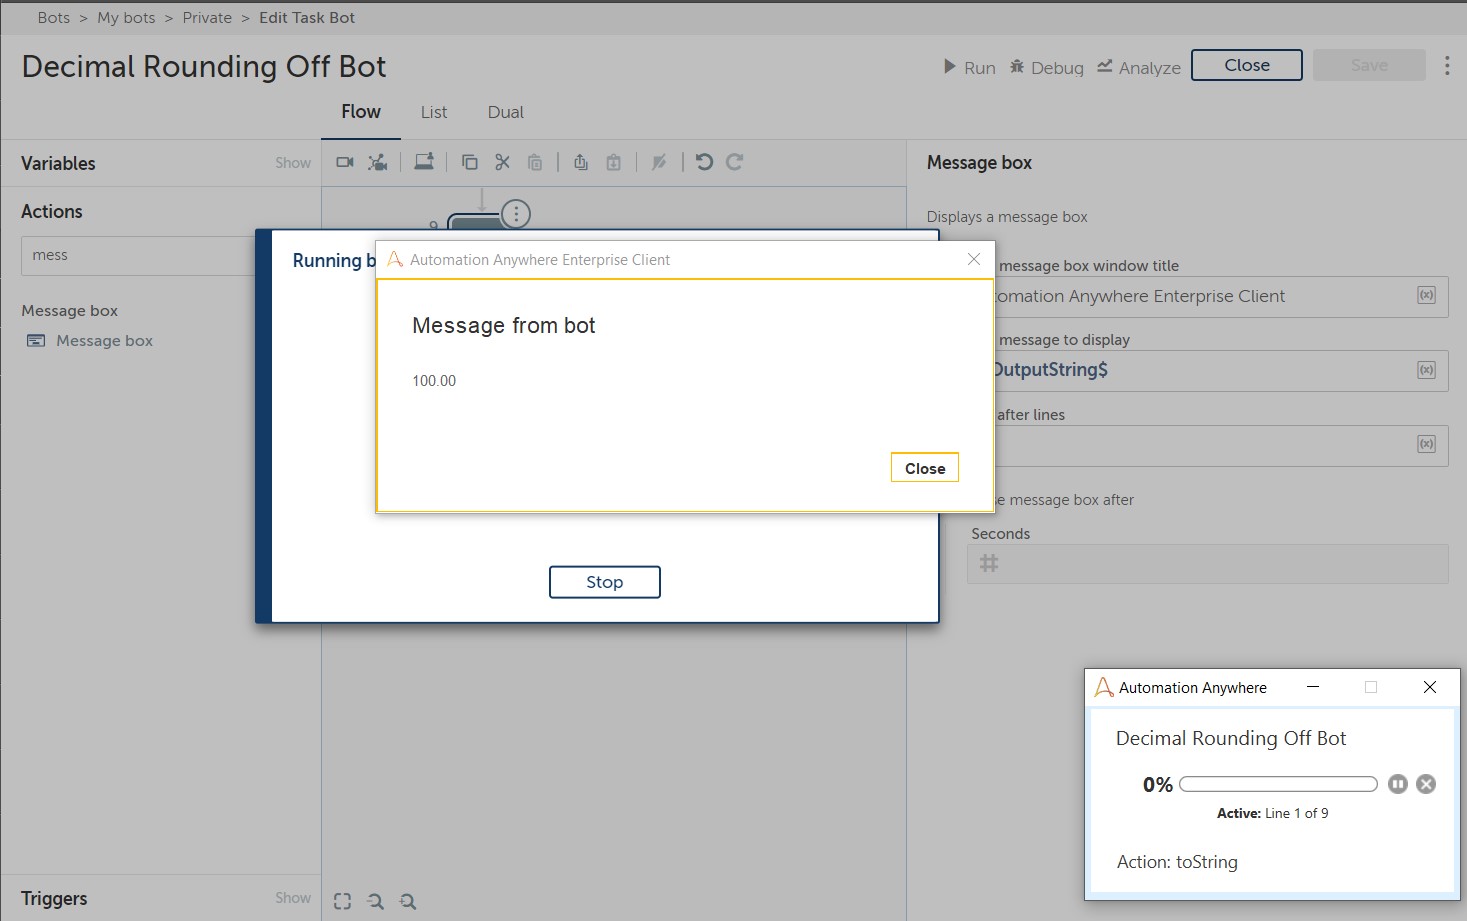Screen dimensions: 1467x921
Task: Cancel bot run with the round X icon
Action: (1426, 784)
